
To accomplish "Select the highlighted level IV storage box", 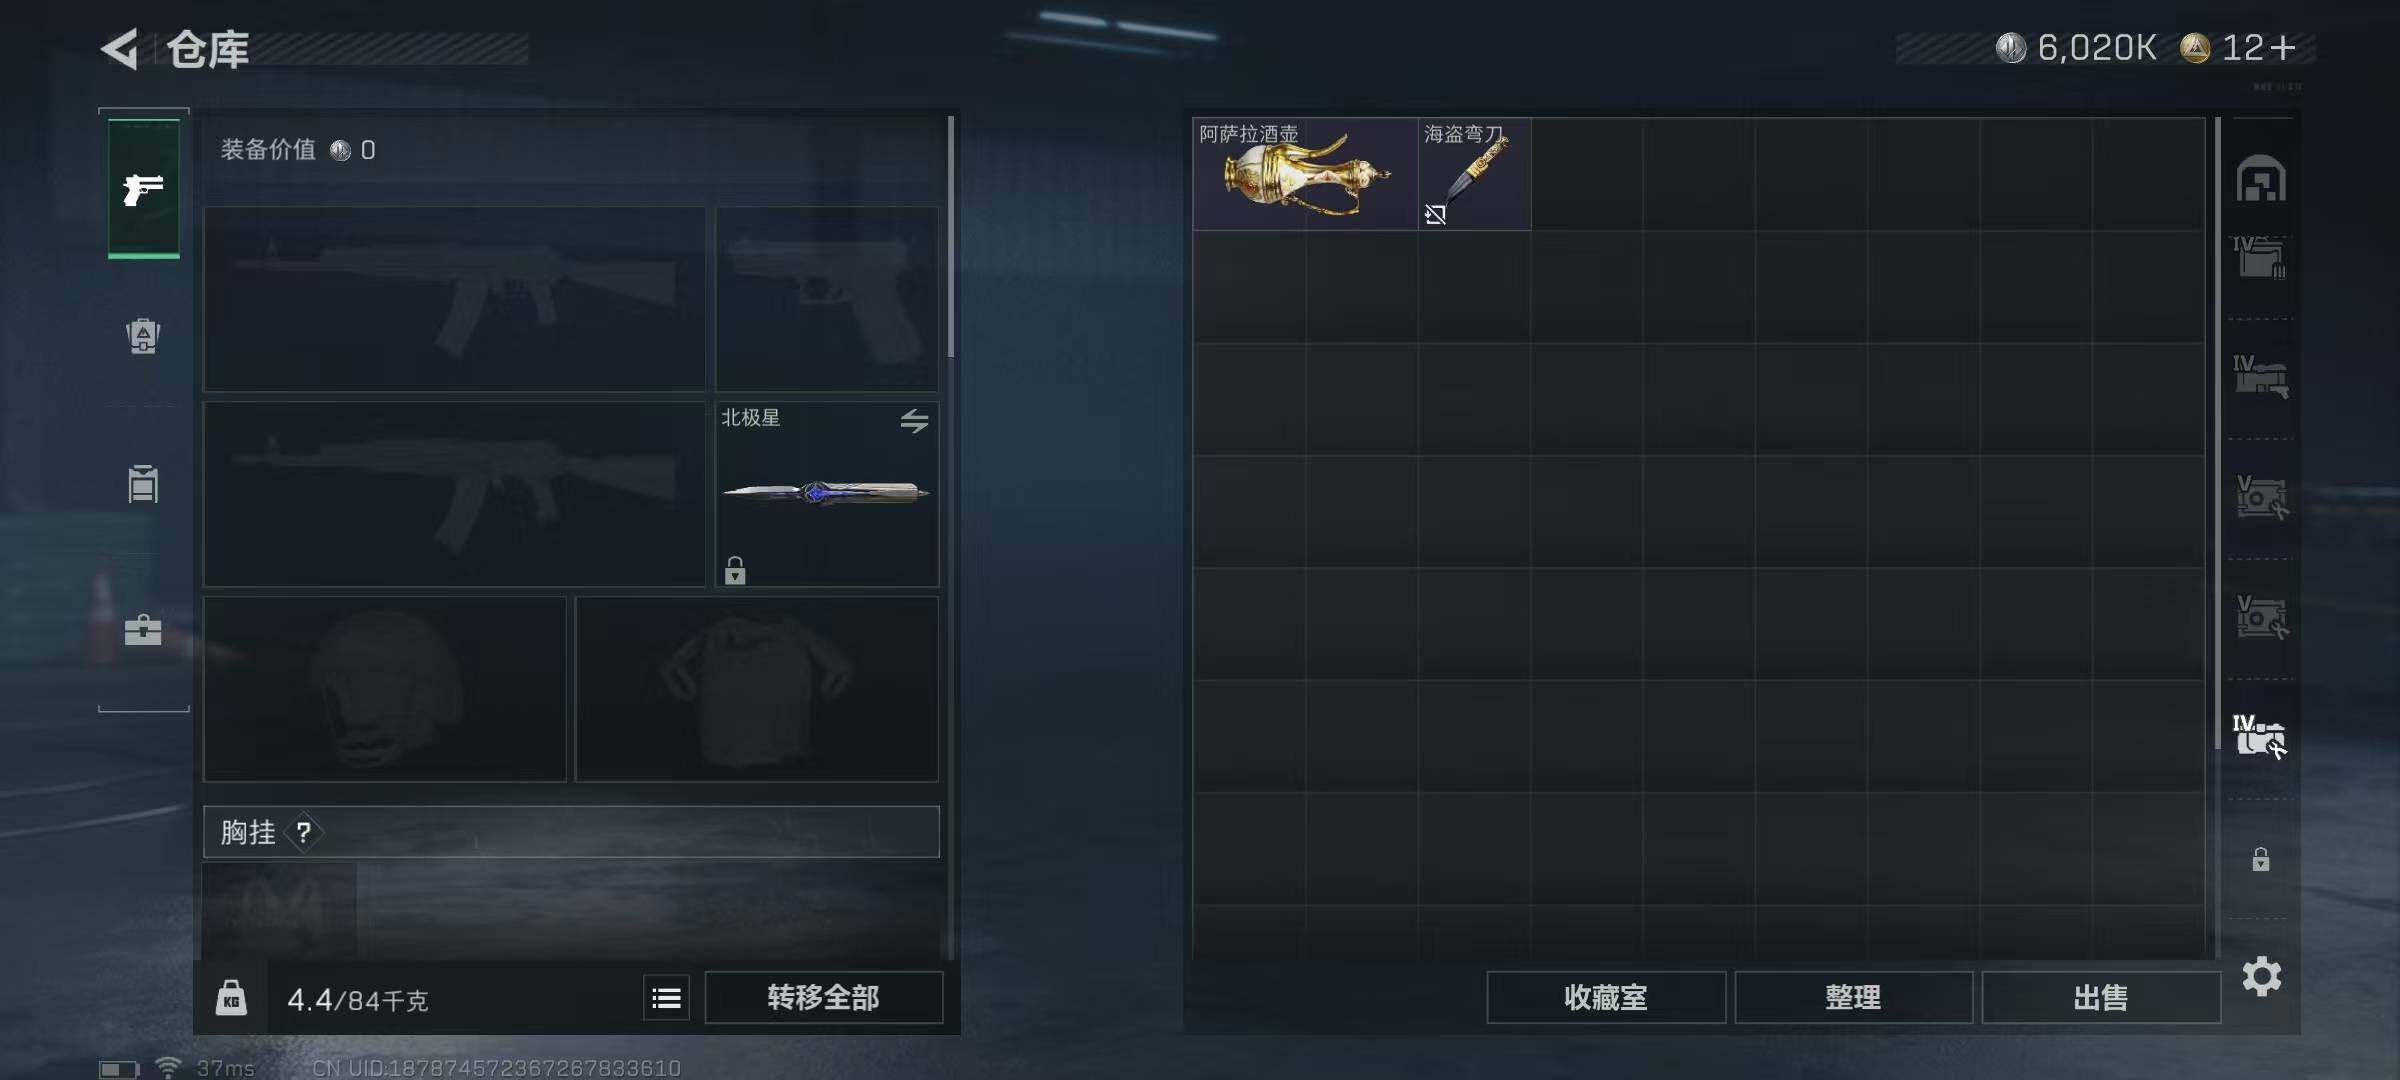I will pos(2260,737).
